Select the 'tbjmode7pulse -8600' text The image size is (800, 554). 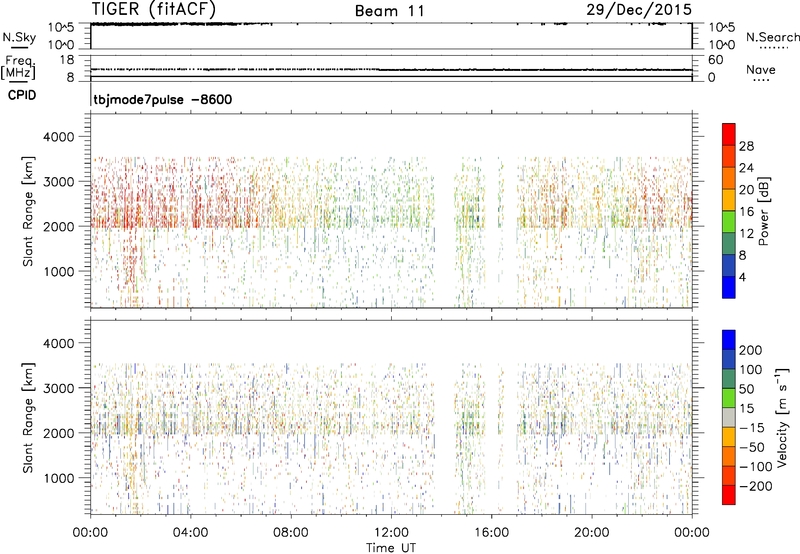(163, 99)
